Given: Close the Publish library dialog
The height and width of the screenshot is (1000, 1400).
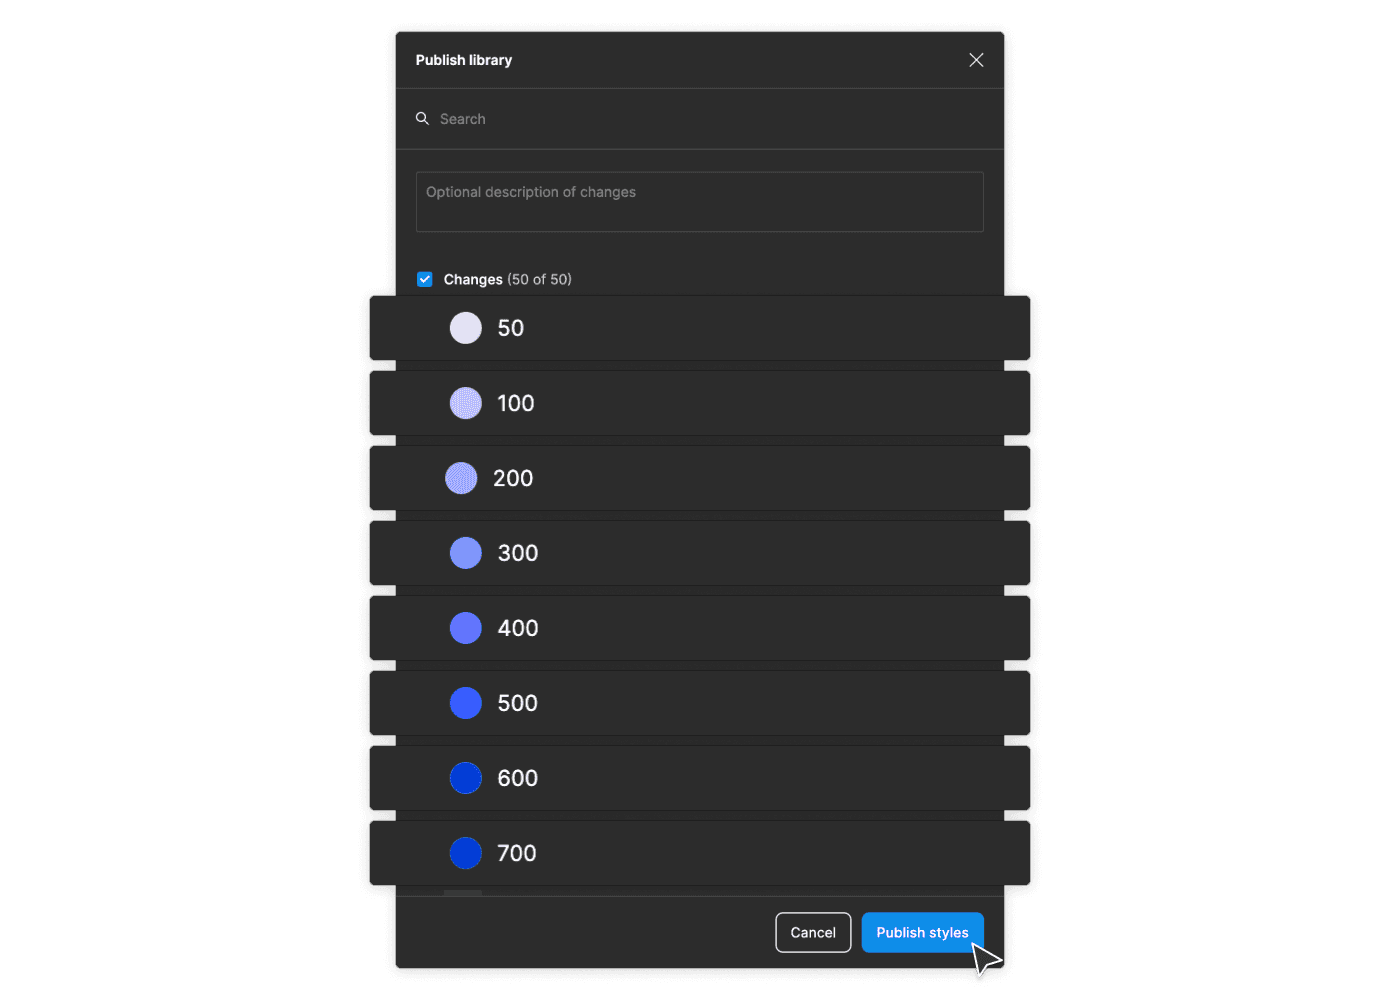Looking at the screenshot, I should click(975, 60).
